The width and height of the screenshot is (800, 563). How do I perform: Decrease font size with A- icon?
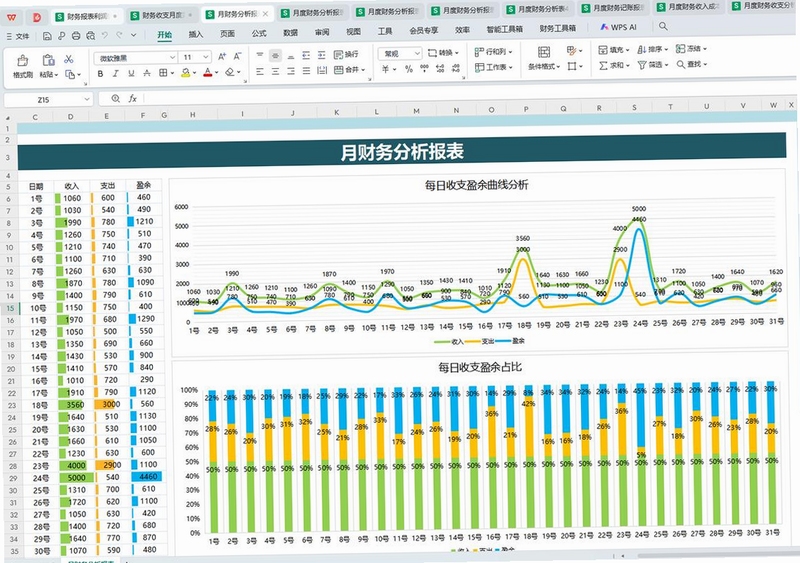coord(237,57)
